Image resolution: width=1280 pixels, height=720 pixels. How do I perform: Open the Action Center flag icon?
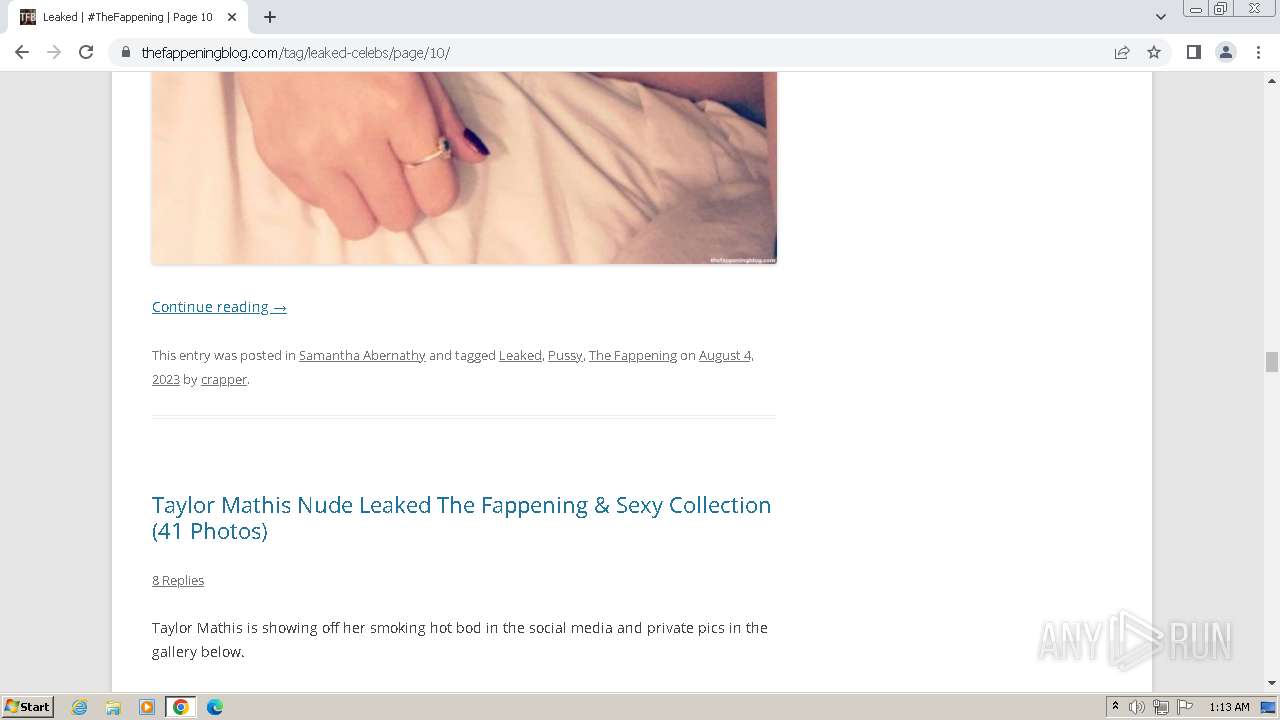pyautogui.click(x=1185, y=707)
